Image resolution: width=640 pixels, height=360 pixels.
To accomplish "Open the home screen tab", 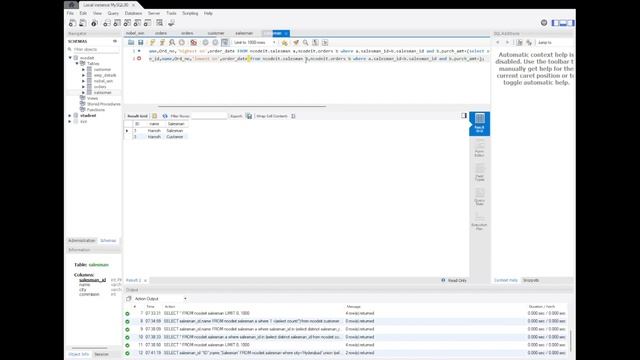I will pyautogui.click(x=71, y=5).
